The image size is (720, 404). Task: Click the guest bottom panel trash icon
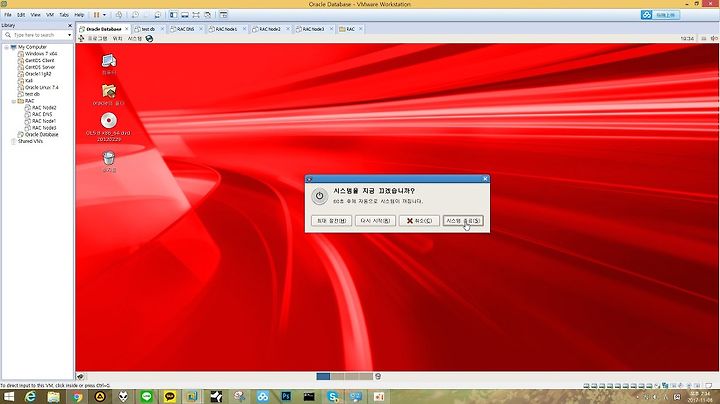[378, 376]
